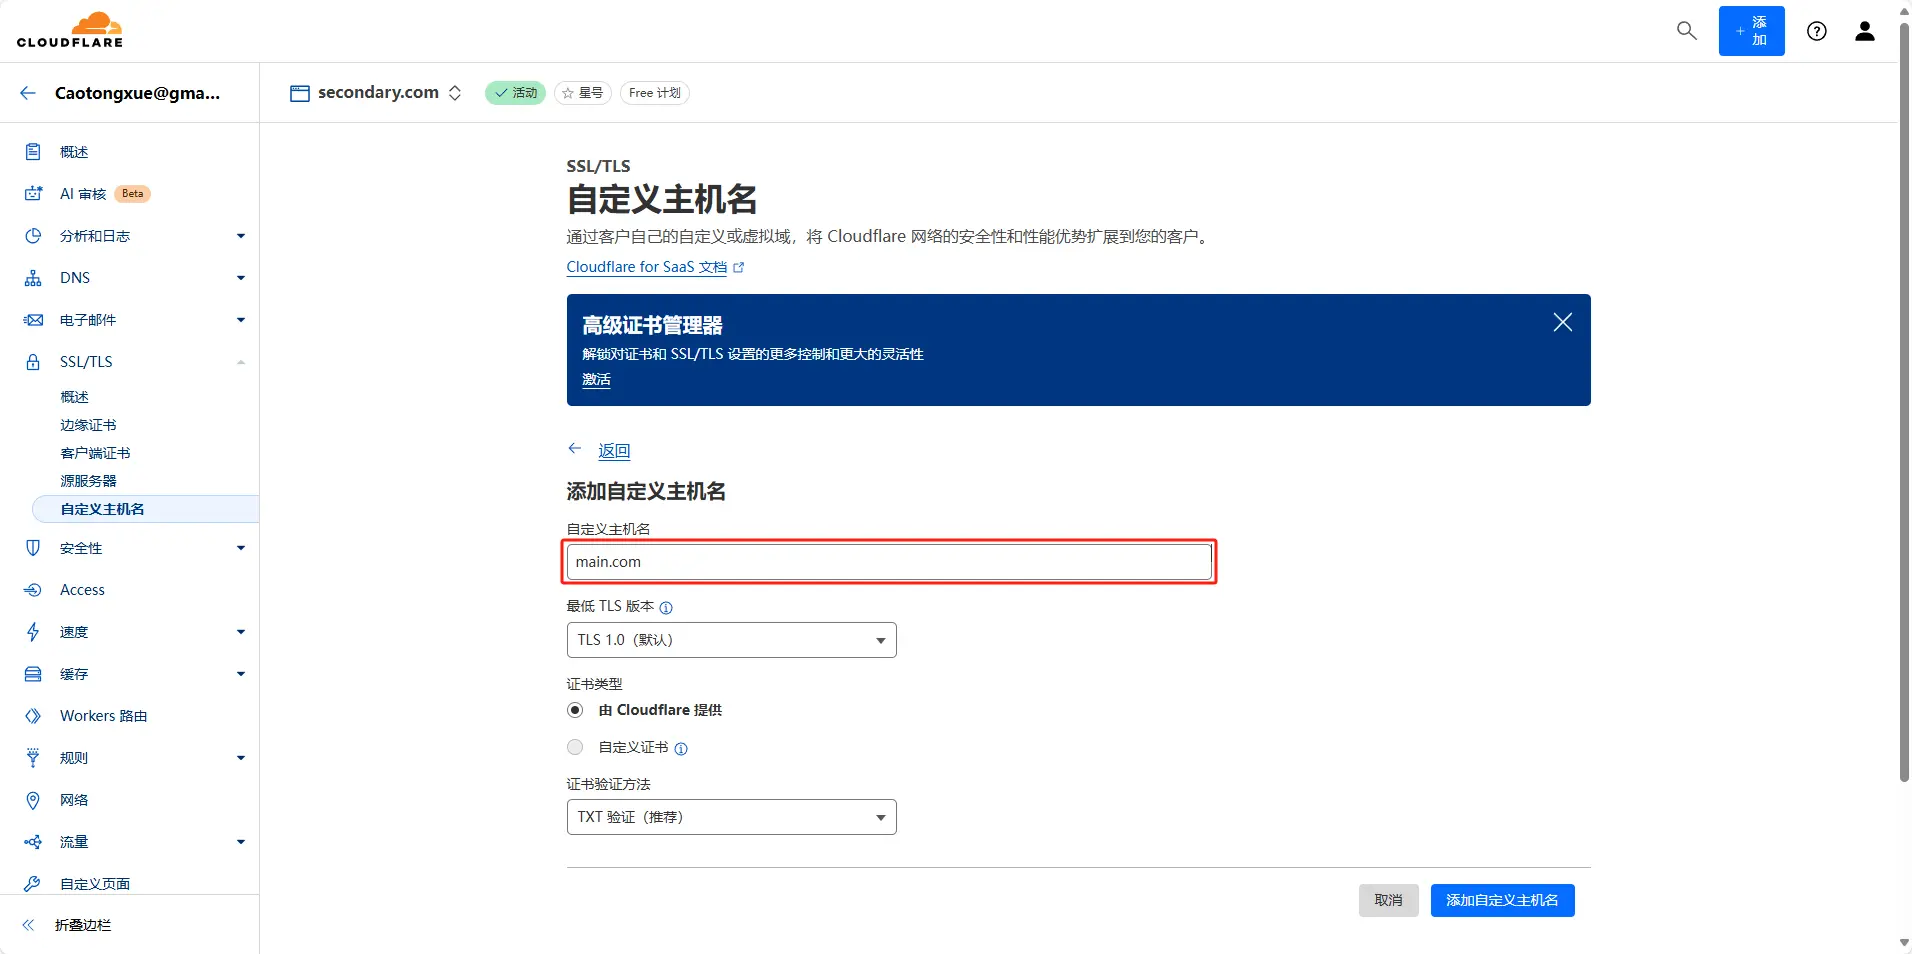Toggle the 星号 star button

tap(583, 93)
